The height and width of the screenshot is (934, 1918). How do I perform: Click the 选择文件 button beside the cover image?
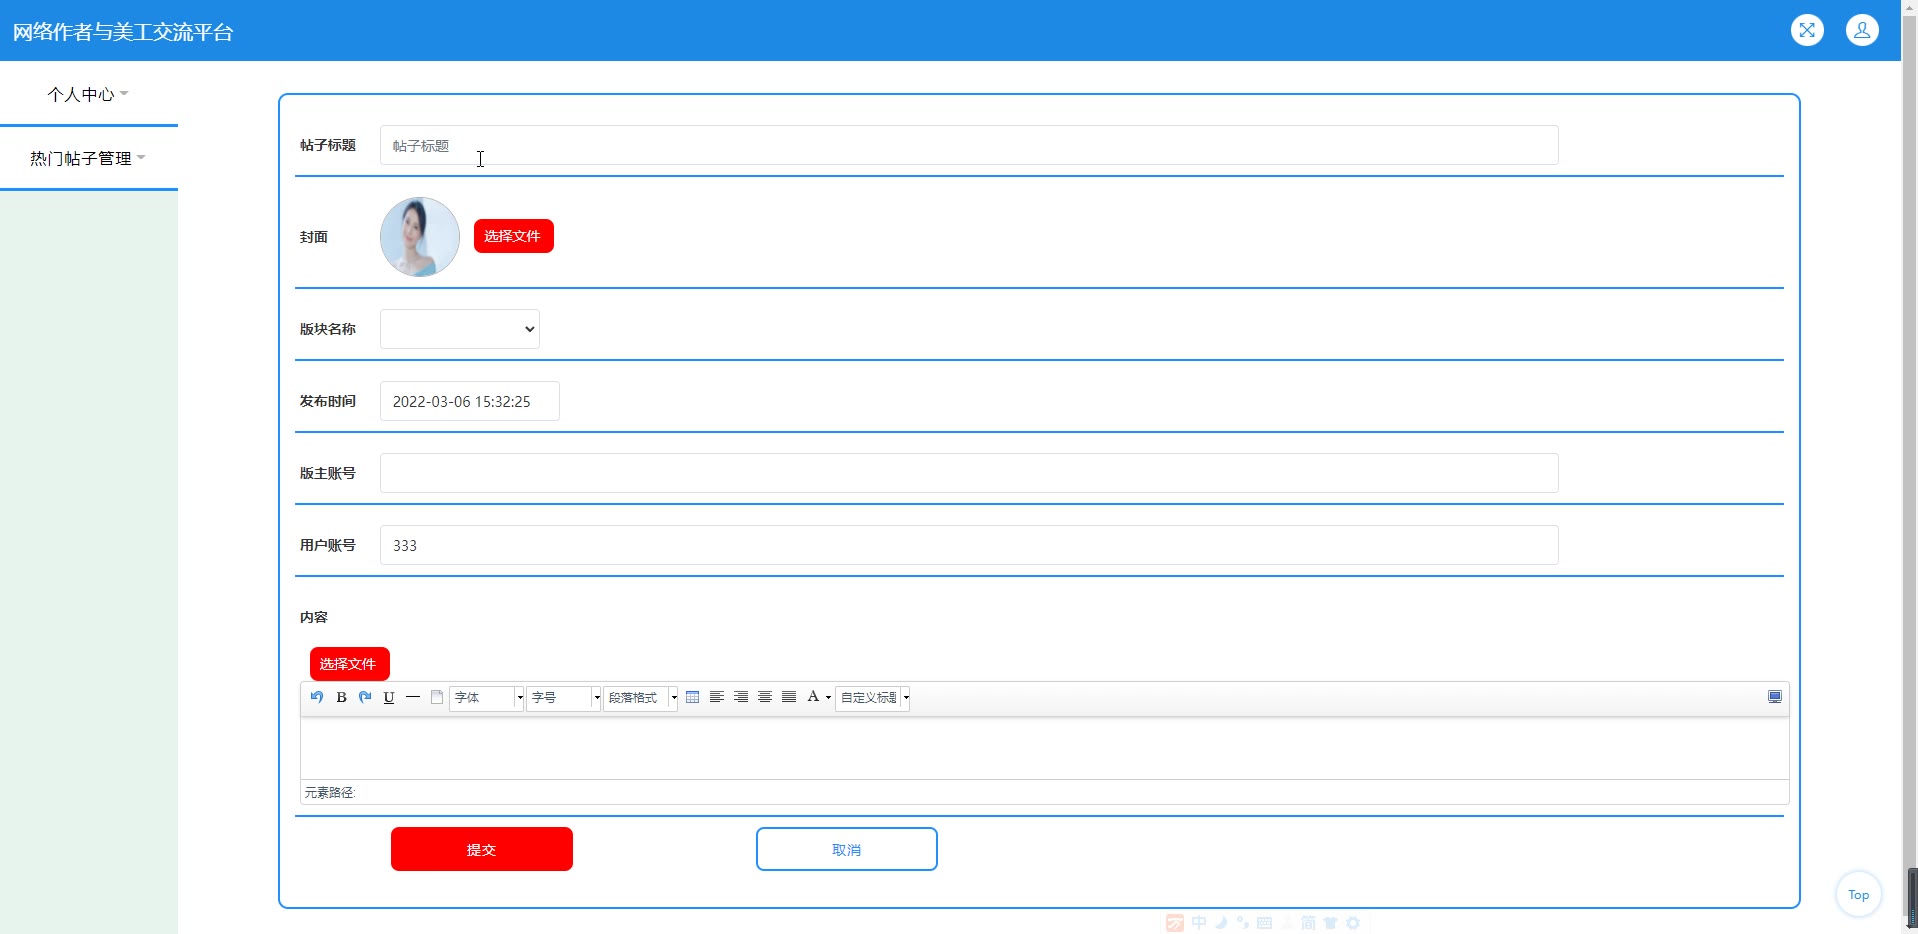coord(514,236)
